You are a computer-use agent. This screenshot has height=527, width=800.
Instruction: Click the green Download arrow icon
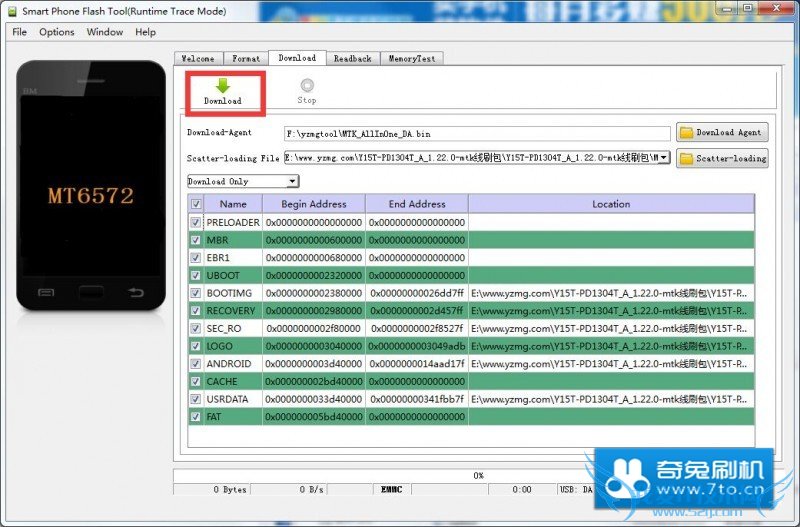[222, 87]
